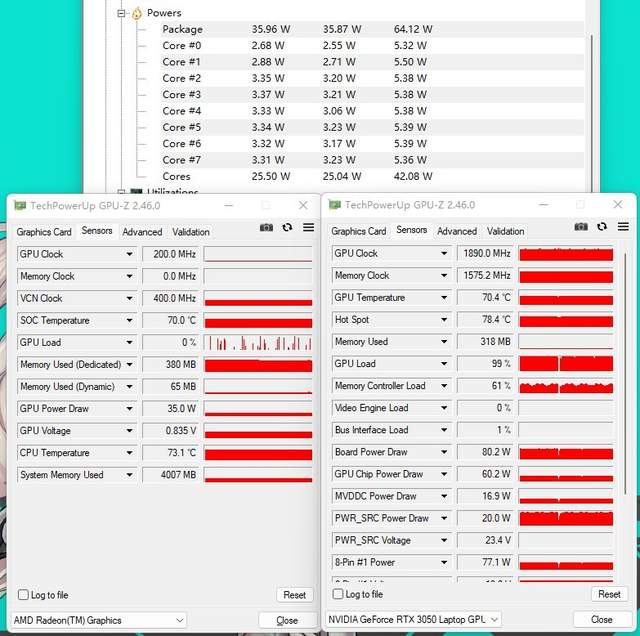Viewport: 640px width, 636px height.
Task: Open hamburger menu in left GPU-Z window
Action: 309,227
